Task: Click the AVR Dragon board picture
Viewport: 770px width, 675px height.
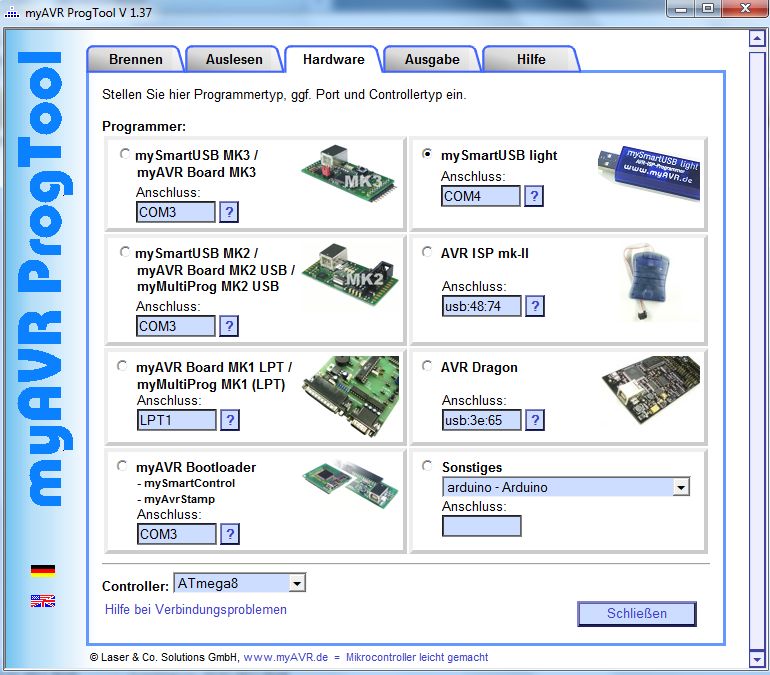Action: pyautogui.click(x=651, y=390)
